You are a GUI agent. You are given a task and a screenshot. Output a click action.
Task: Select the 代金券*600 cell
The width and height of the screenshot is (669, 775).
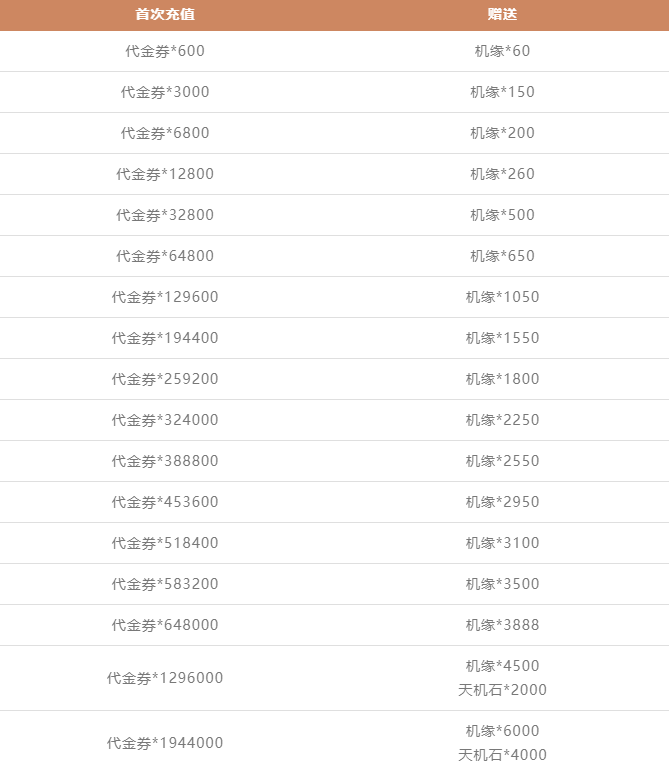(165, 51)
